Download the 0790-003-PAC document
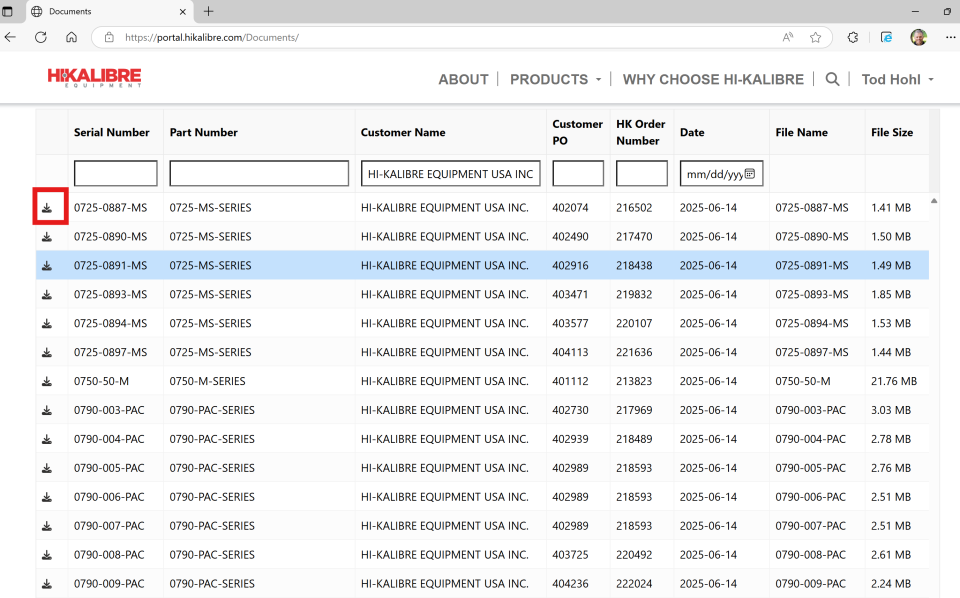 (47, 410)
